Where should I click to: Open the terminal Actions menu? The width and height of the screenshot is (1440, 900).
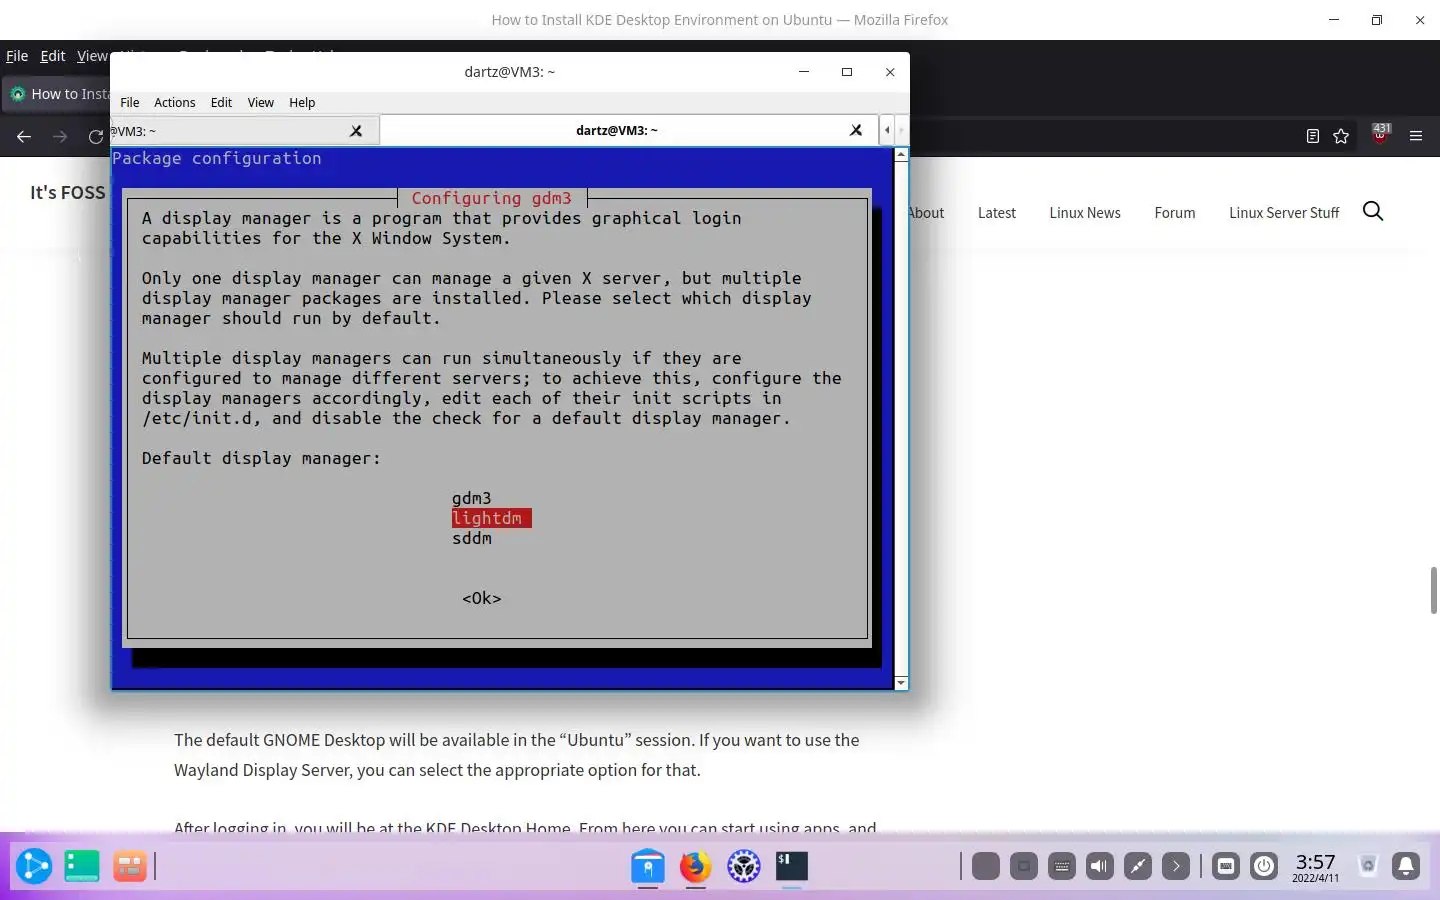pyautogui.click(x=174, y=102)
